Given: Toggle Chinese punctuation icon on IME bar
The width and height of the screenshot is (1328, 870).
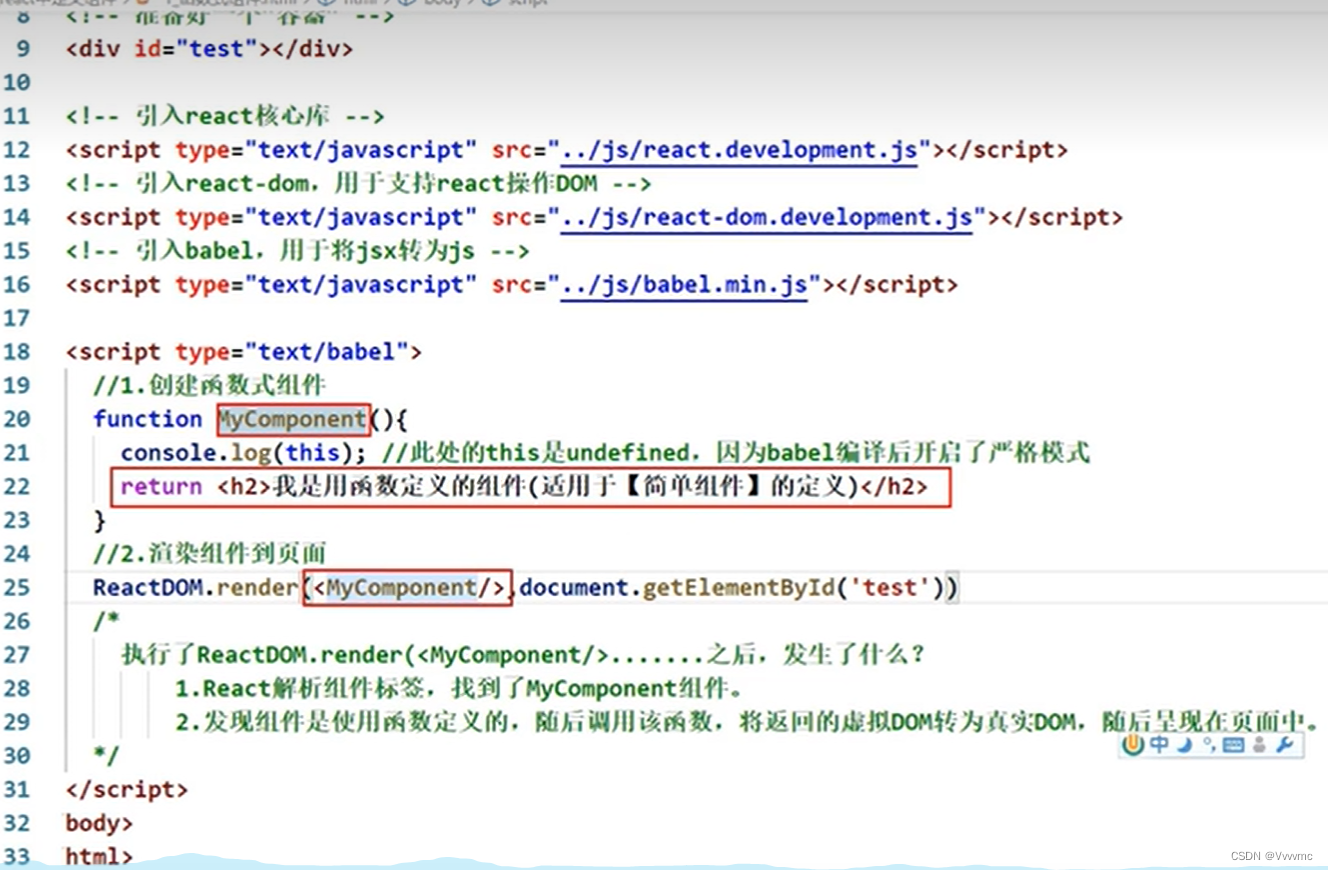Looking at the screenshot, I should pos(1208,745).
